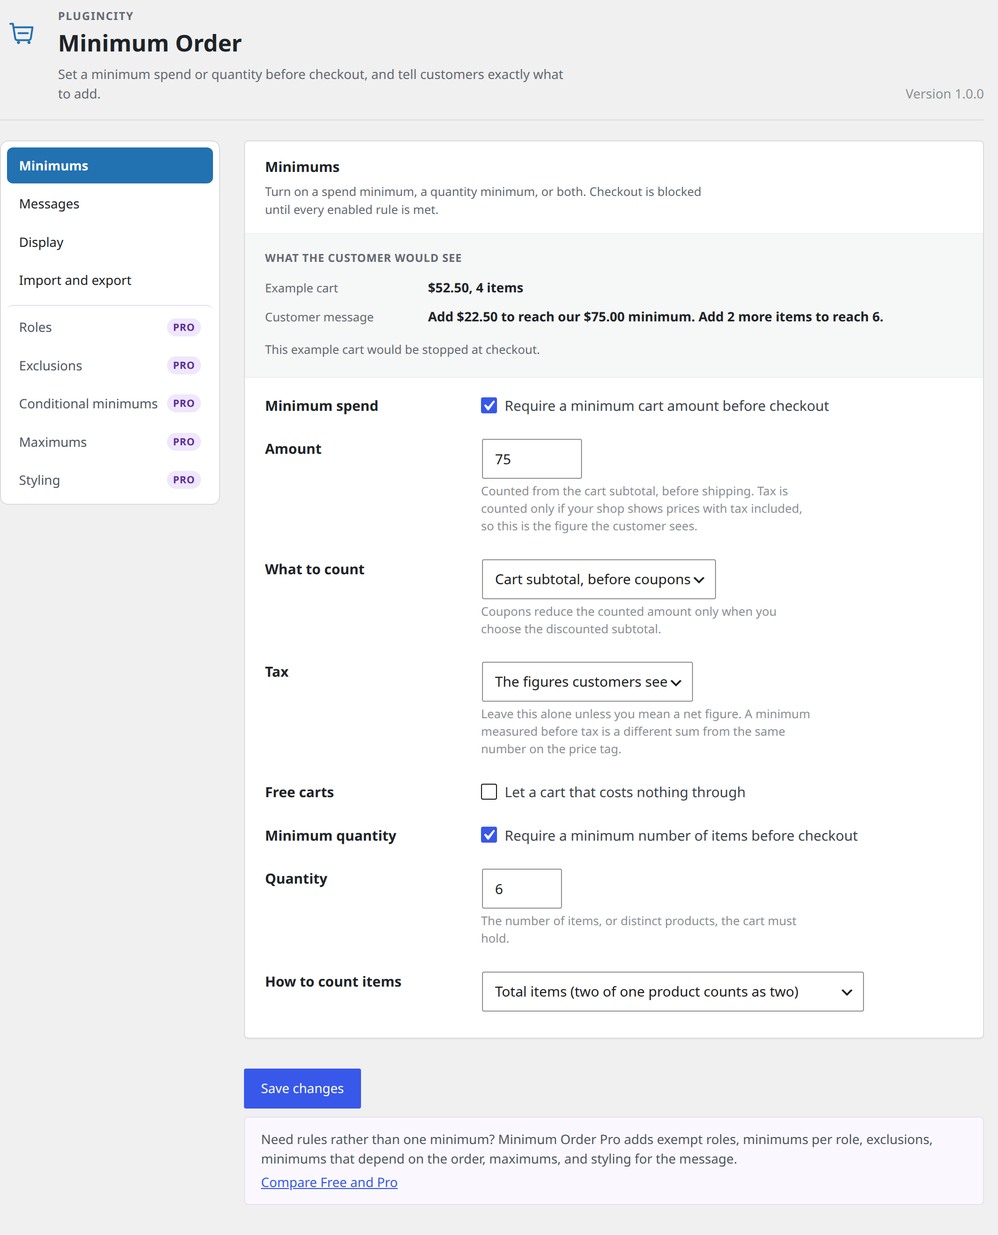This screenshot has height=1235, width=998.
Task: Select Conditional minimums in the sidebar
Action: (110, 403)
